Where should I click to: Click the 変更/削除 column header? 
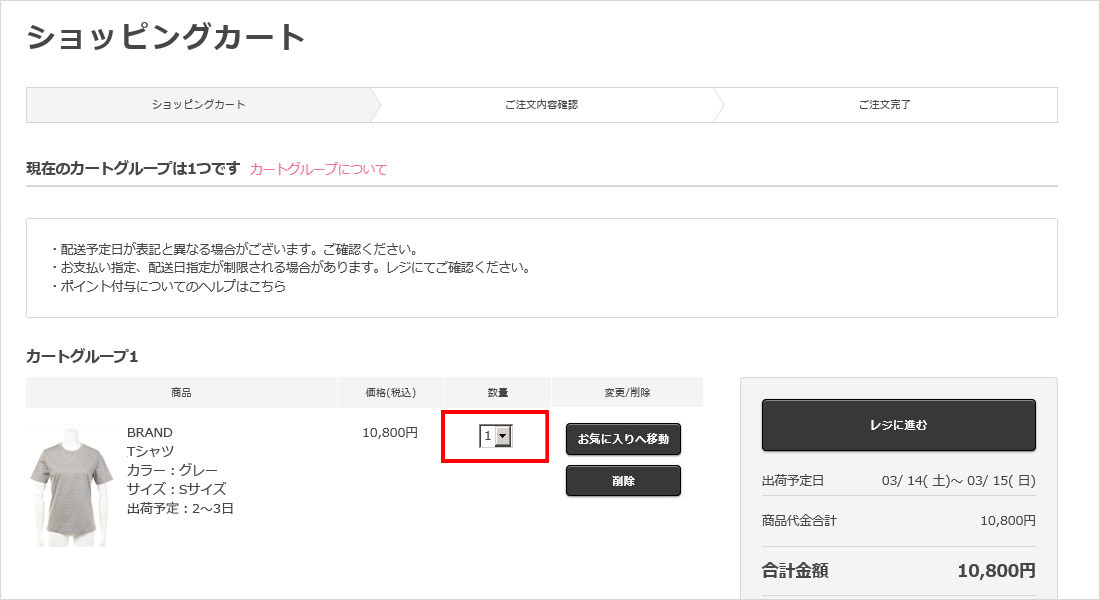tap(627, 392)
